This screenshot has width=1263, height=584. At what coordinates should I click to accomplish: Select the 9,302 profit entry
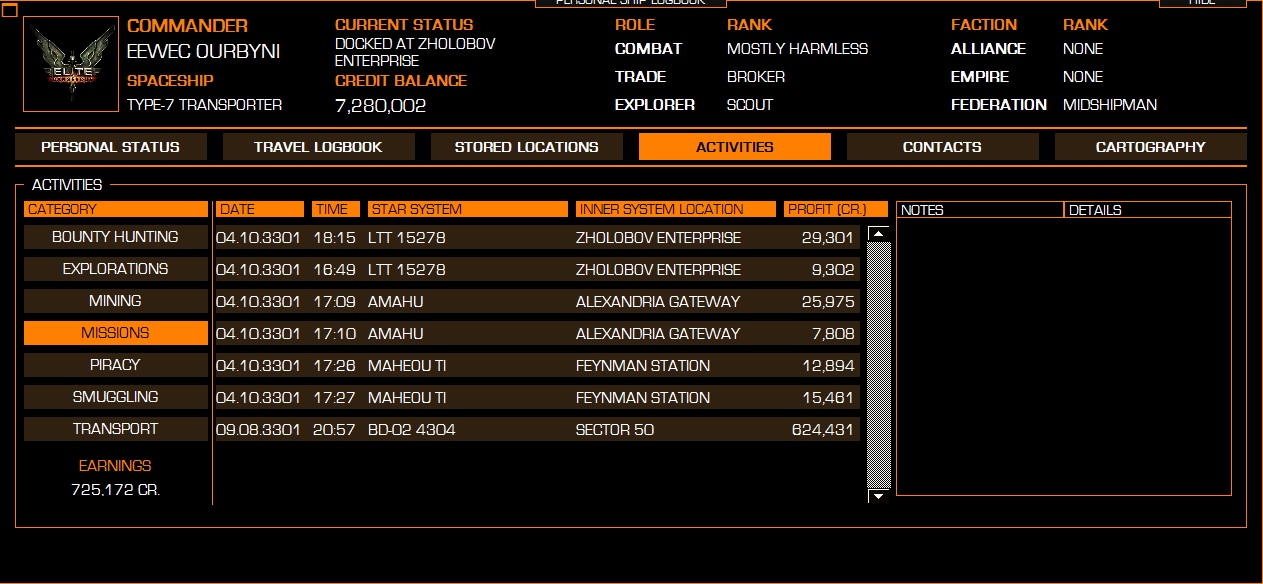834,270
